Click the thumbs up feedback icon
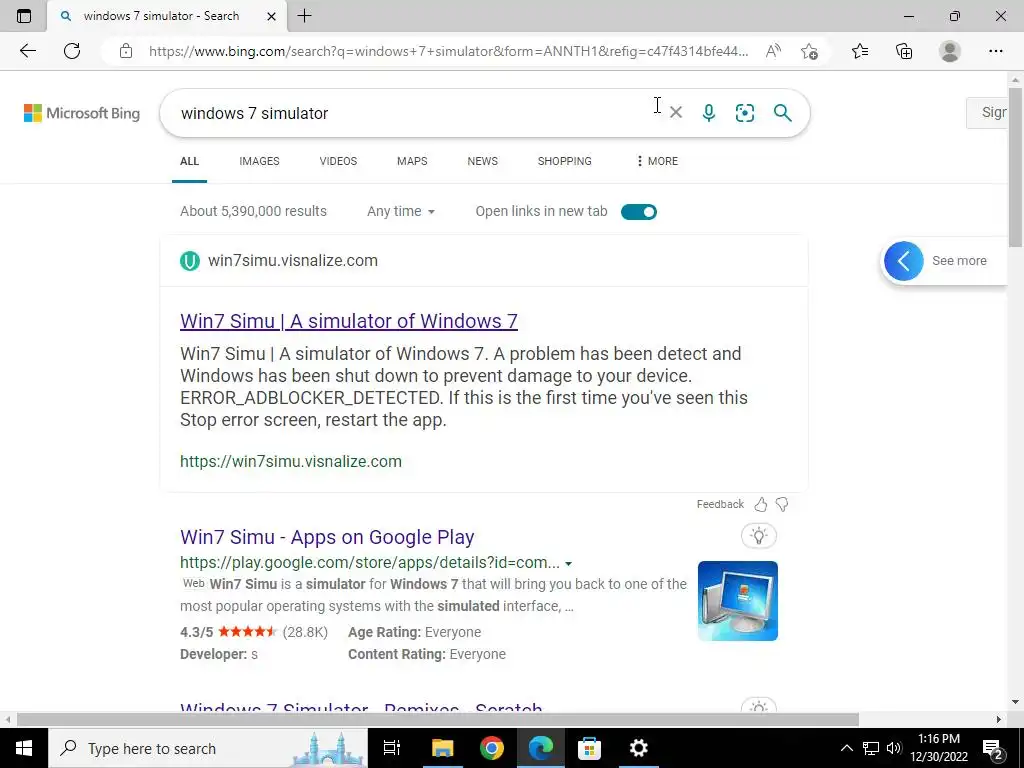Screen dimensions: 1024x768 [761, 504]
